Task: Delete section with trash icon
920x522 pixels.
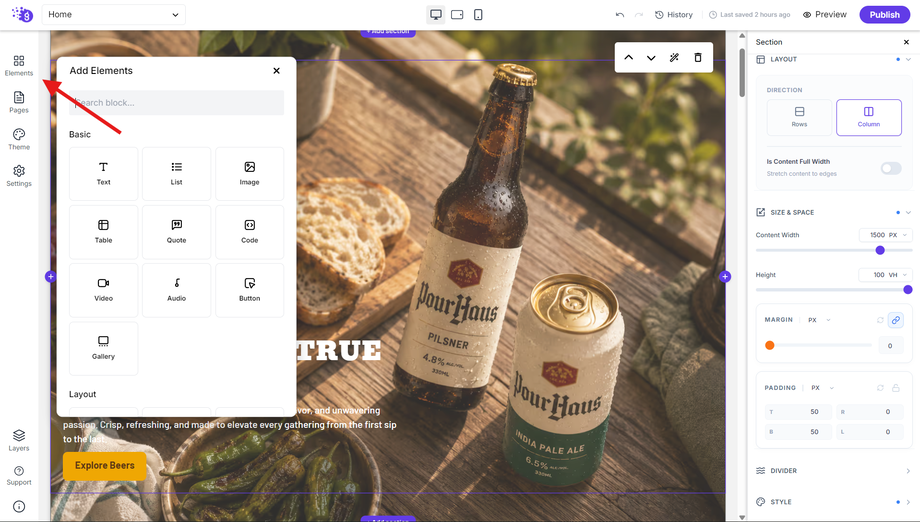Action: (698, 57)
